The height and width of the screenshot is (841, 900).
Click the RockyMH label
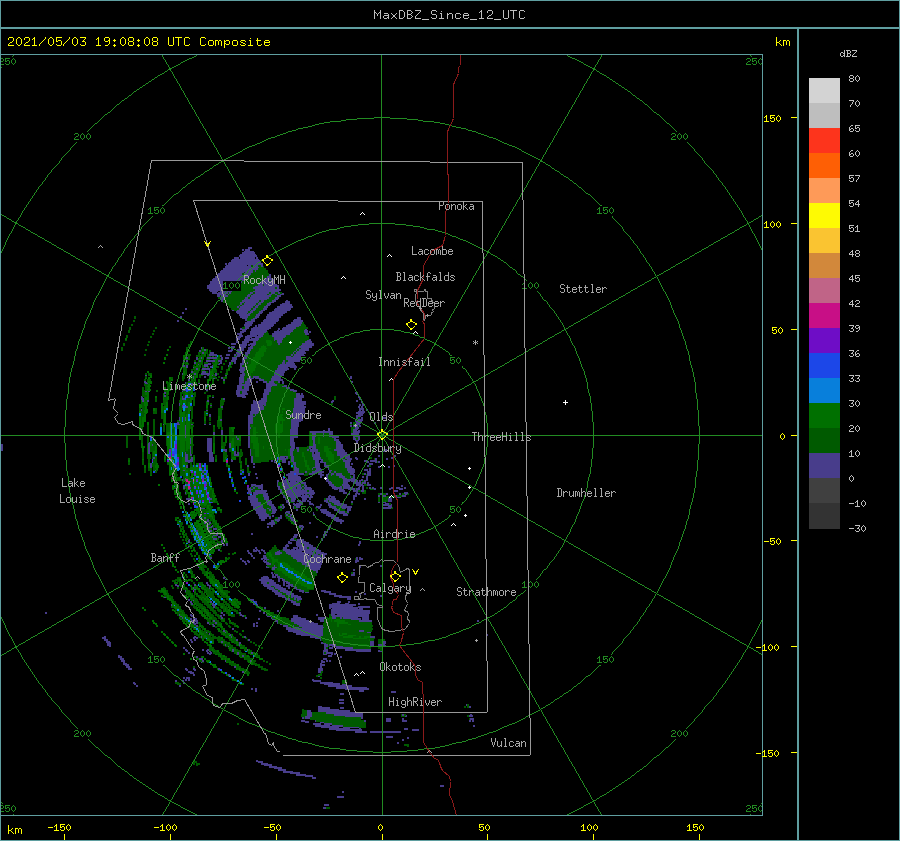264,280
